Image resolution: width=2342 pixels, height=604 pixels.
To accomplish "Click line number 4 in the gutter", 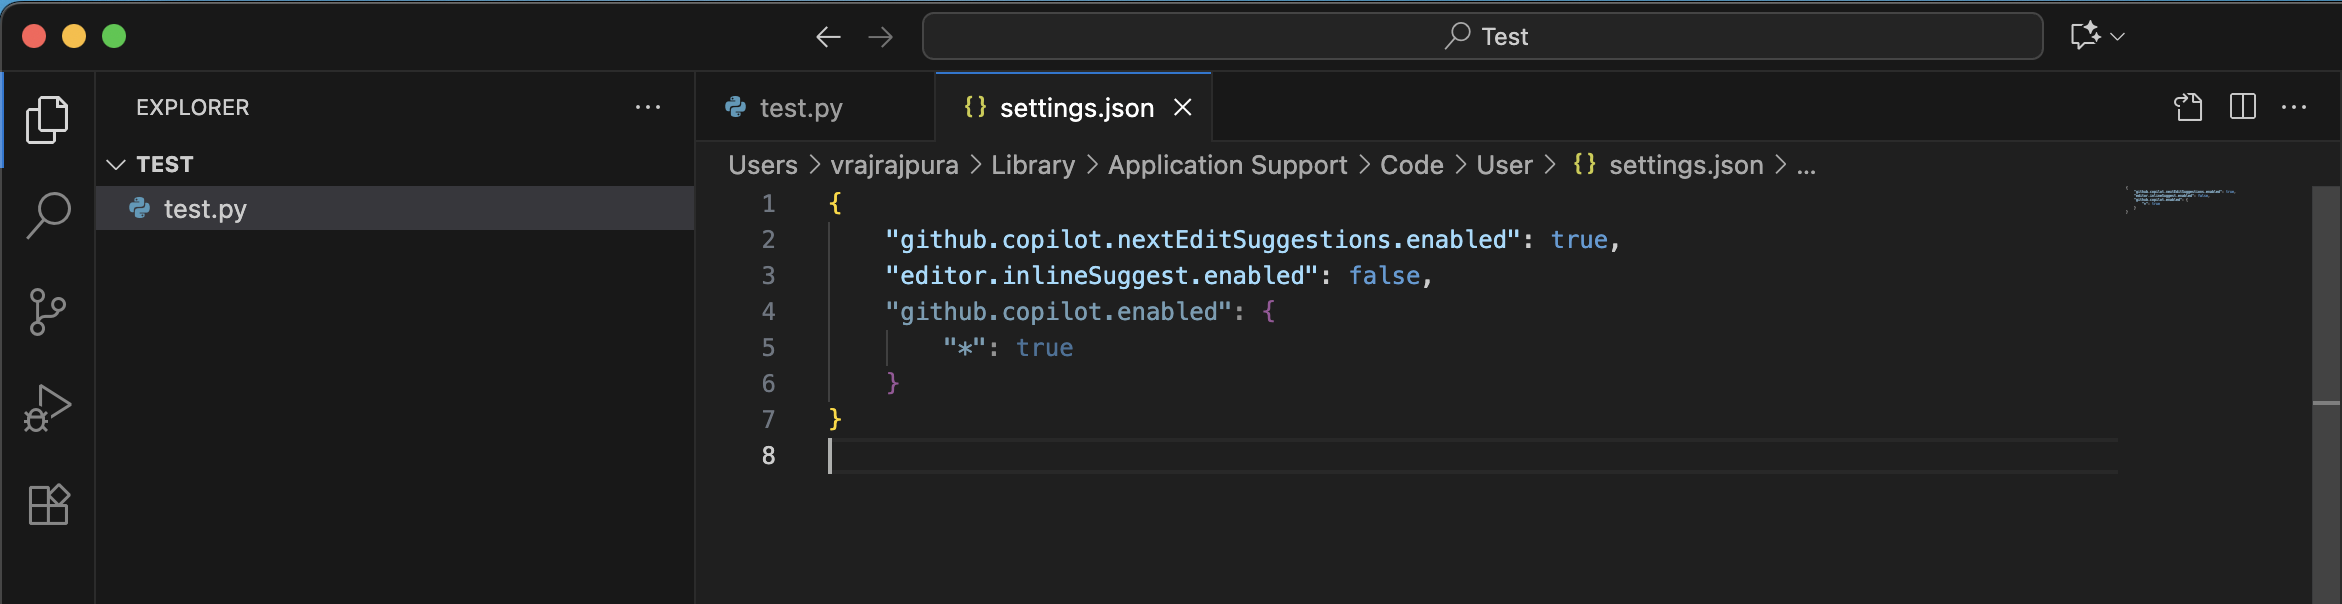I will point(768,312).
